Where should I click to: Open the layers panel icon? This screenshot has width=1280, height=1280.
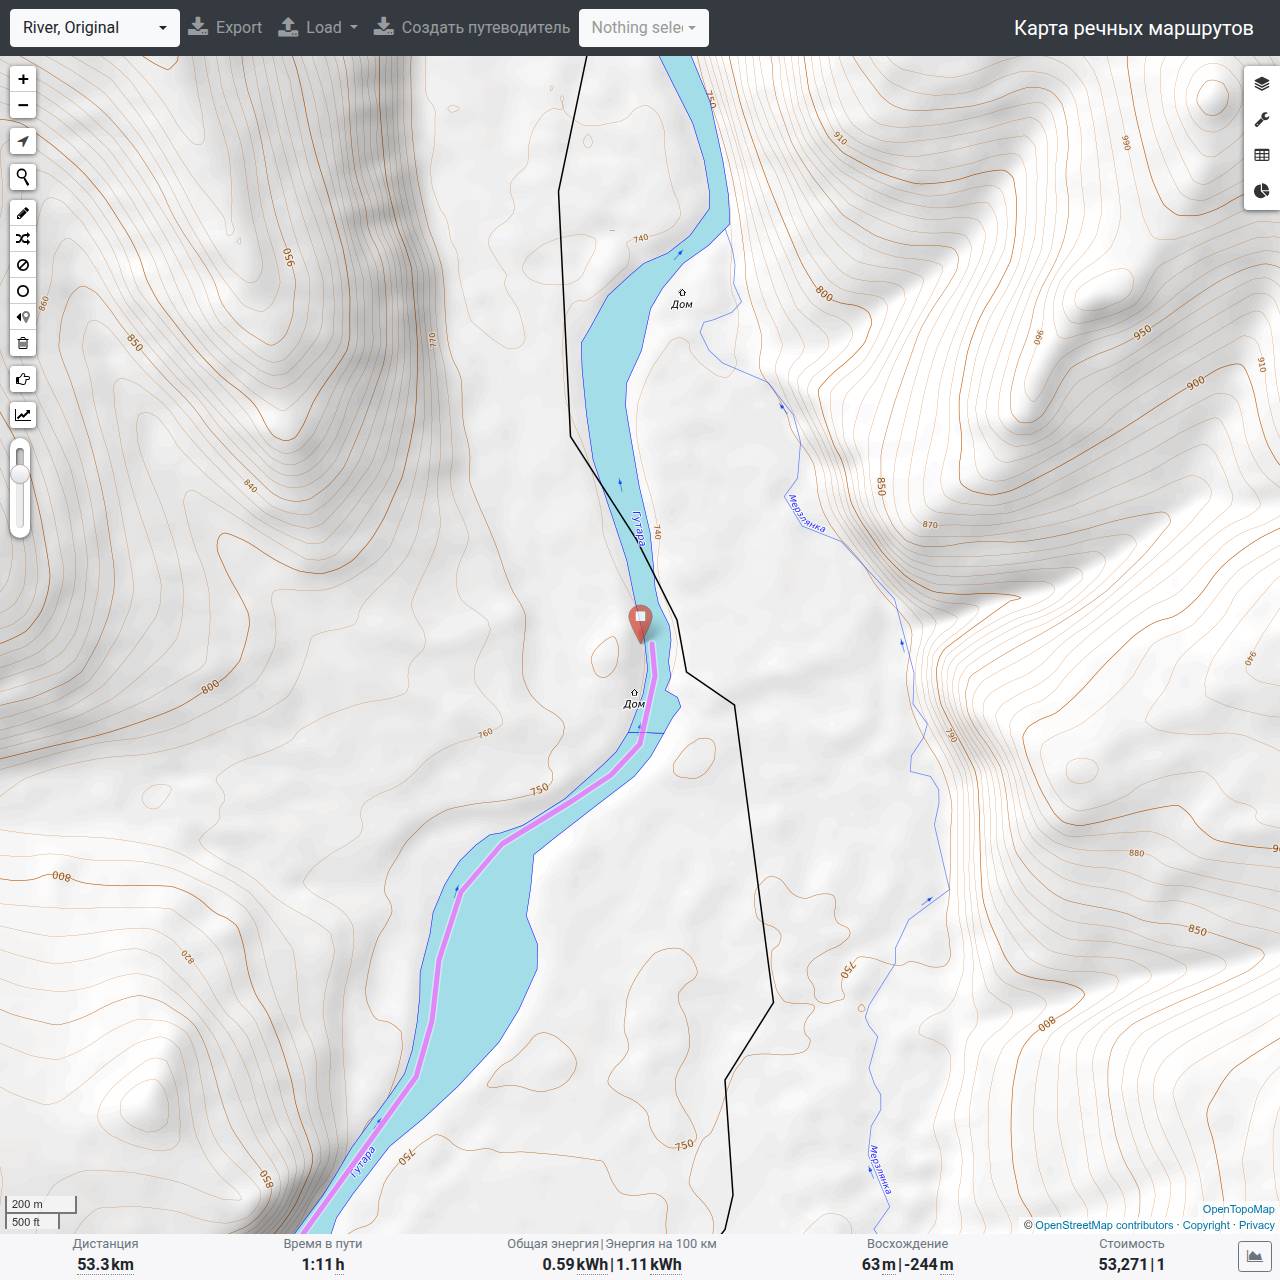[x=1262, y=84]
